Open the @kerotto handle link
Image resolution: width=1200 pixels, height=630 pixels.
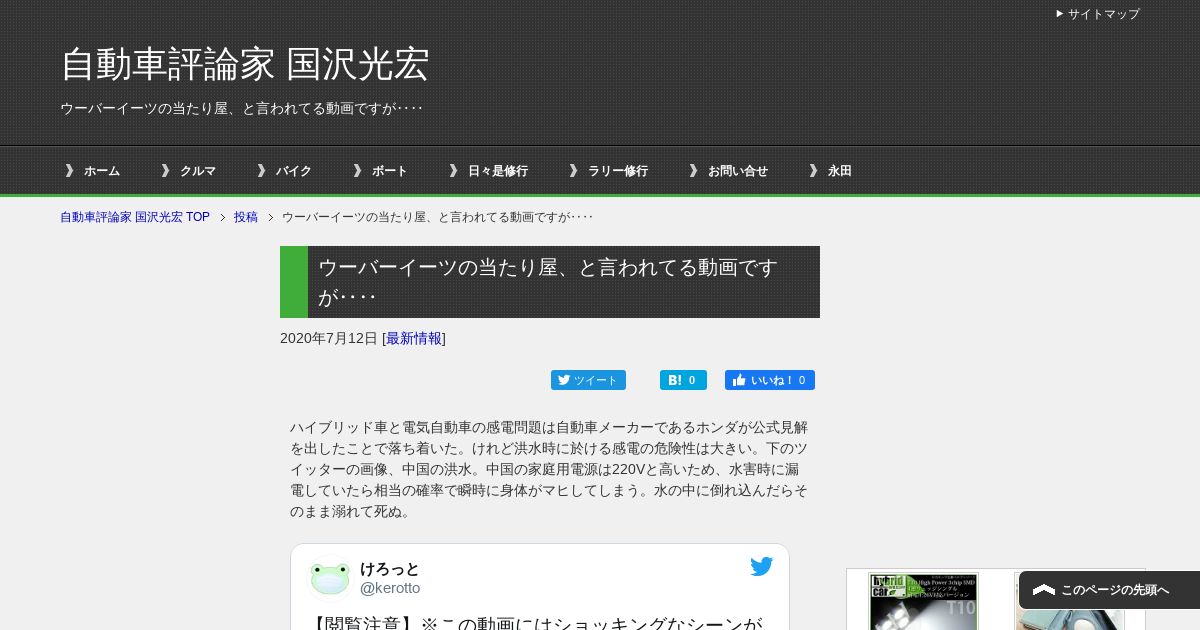[x=390, y=588]
